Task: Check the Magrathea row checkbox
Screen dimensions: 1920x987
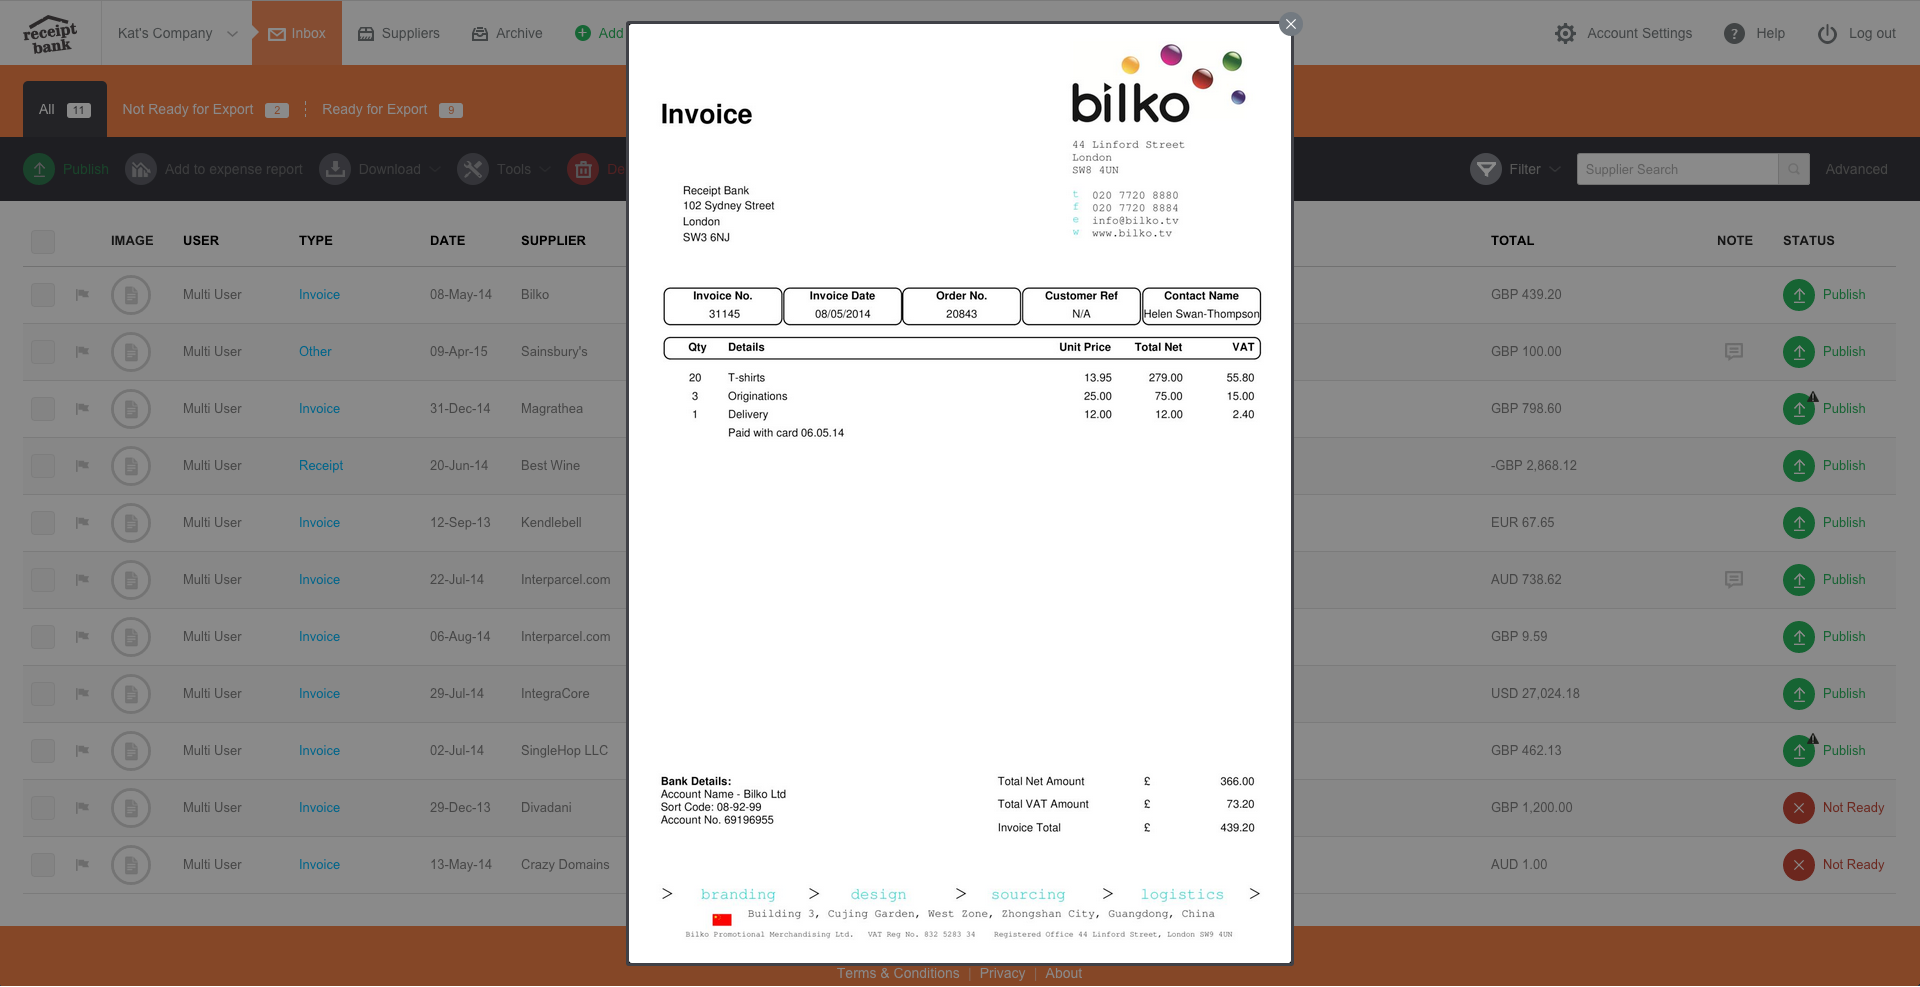Action: (43, 409)
